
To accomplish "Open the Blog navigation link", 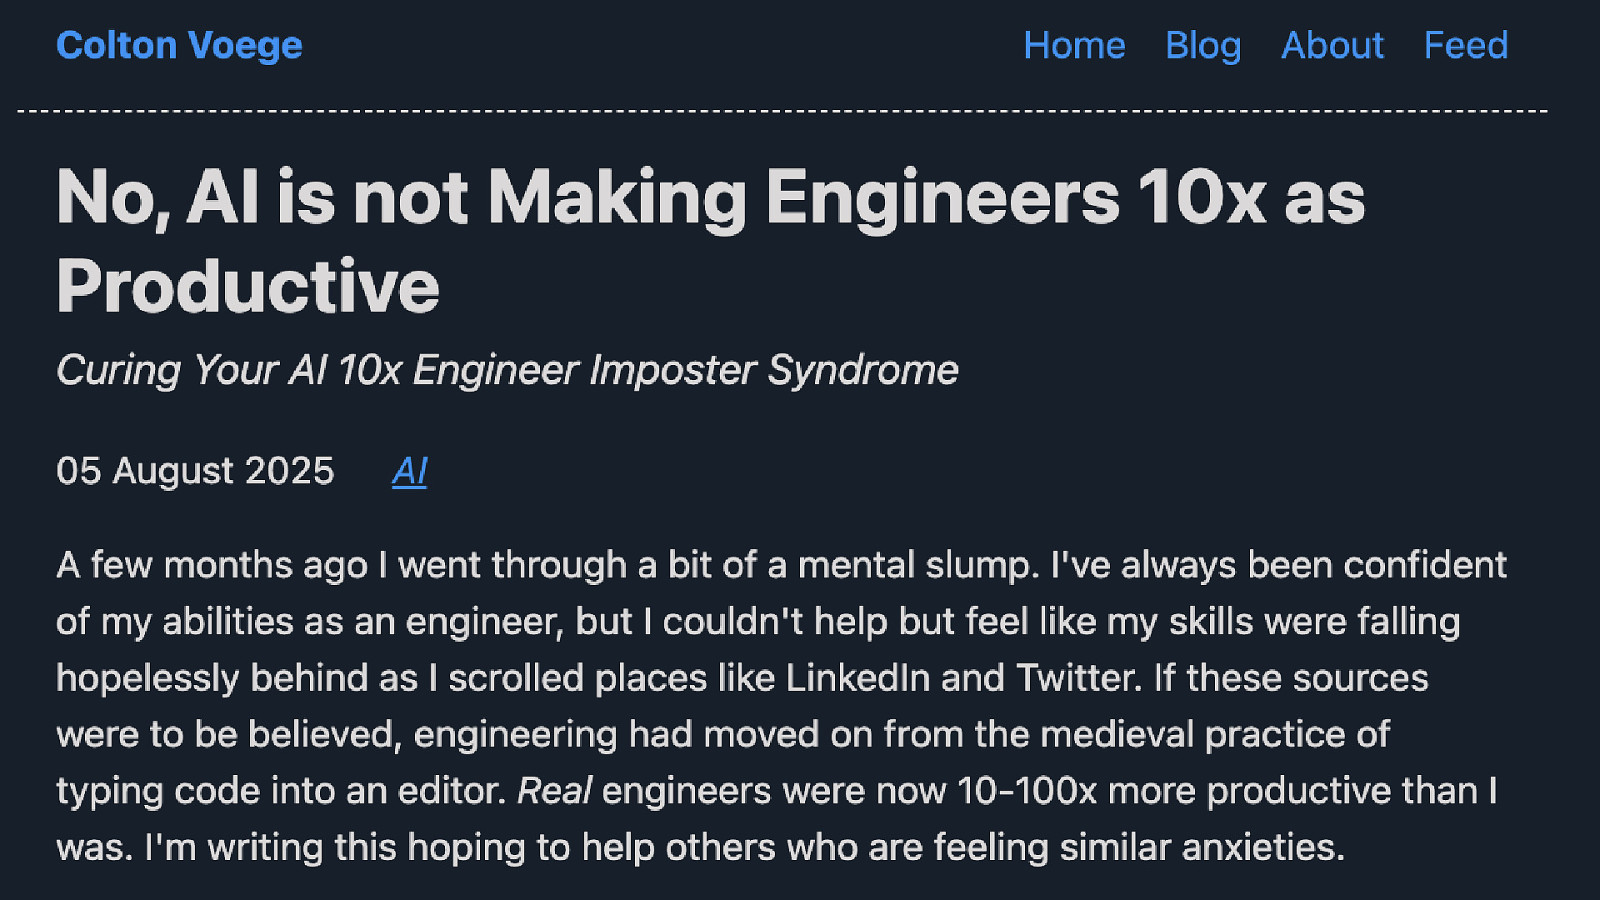I will tap(1203, 46).
